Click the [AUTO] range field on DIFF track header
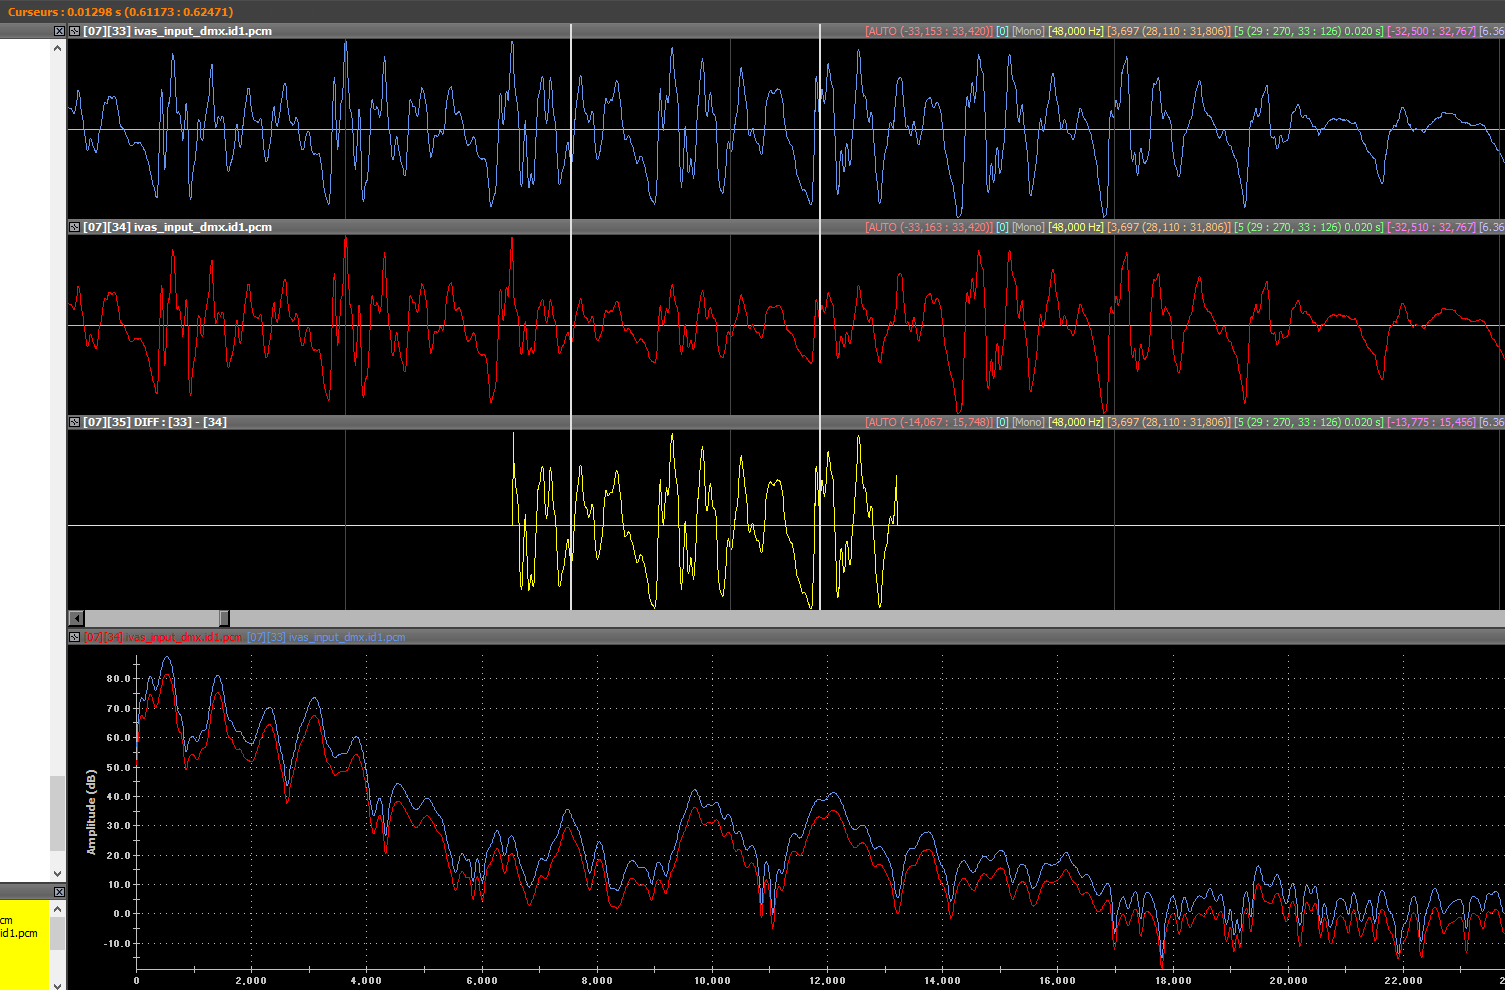 (x=928, y=422)
